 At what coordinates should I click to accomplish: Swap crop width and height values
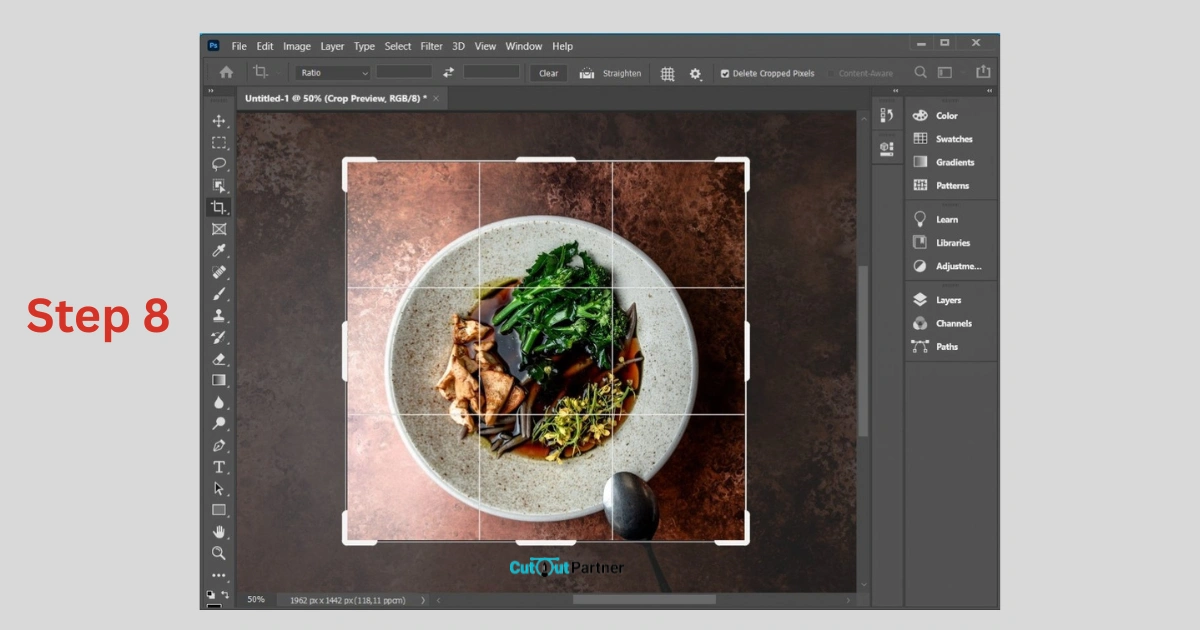pos(448,73)
